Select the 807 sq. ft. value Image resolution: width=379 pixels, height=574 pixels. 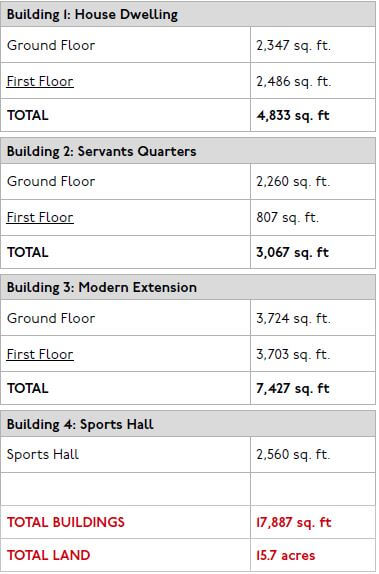point(287,217)
